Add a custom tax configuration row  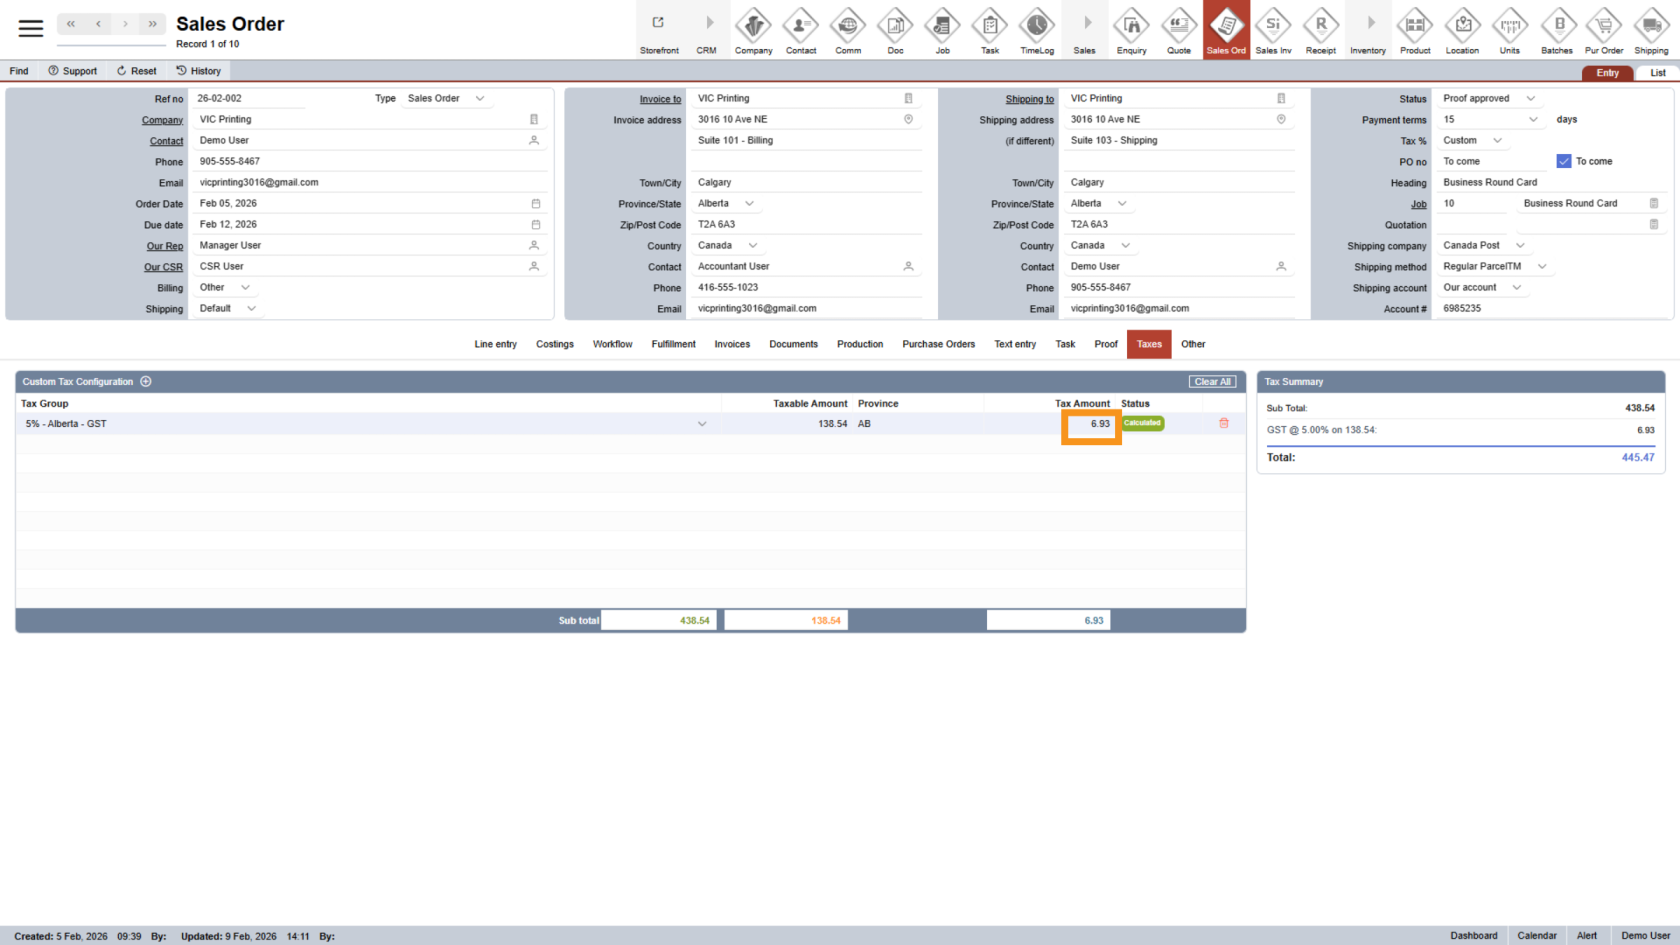coord(146,381)
